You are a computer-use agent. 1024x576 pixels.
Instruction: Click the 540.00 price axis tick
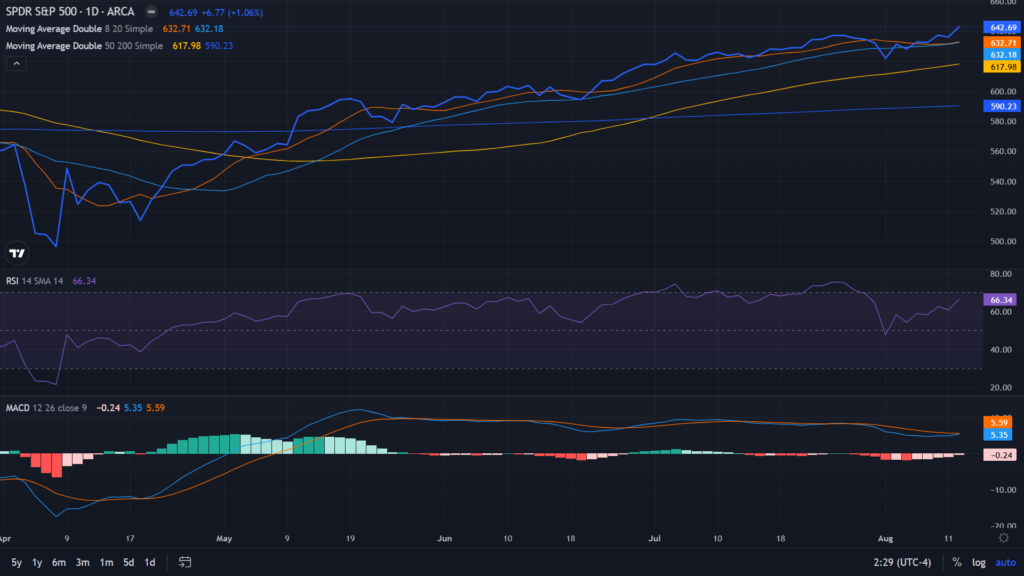[1002, 182]
